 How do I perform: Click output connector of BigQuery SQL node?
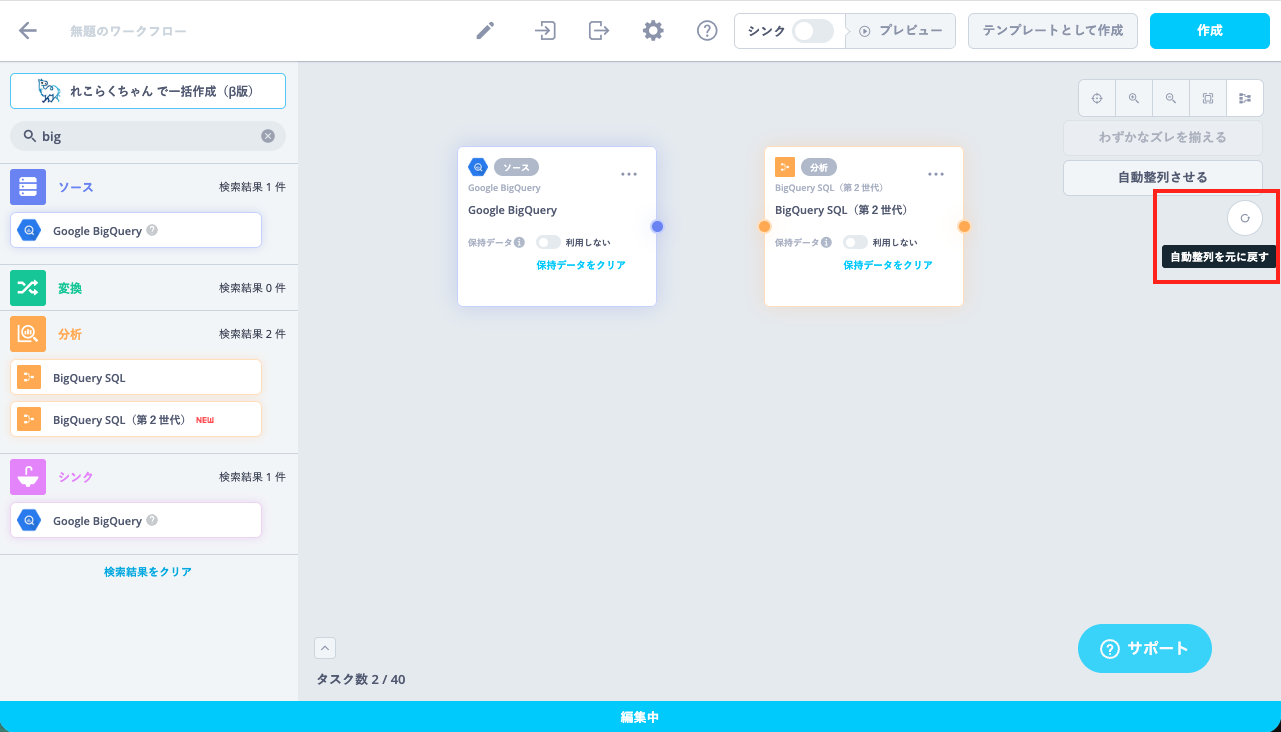click(964, 226)
